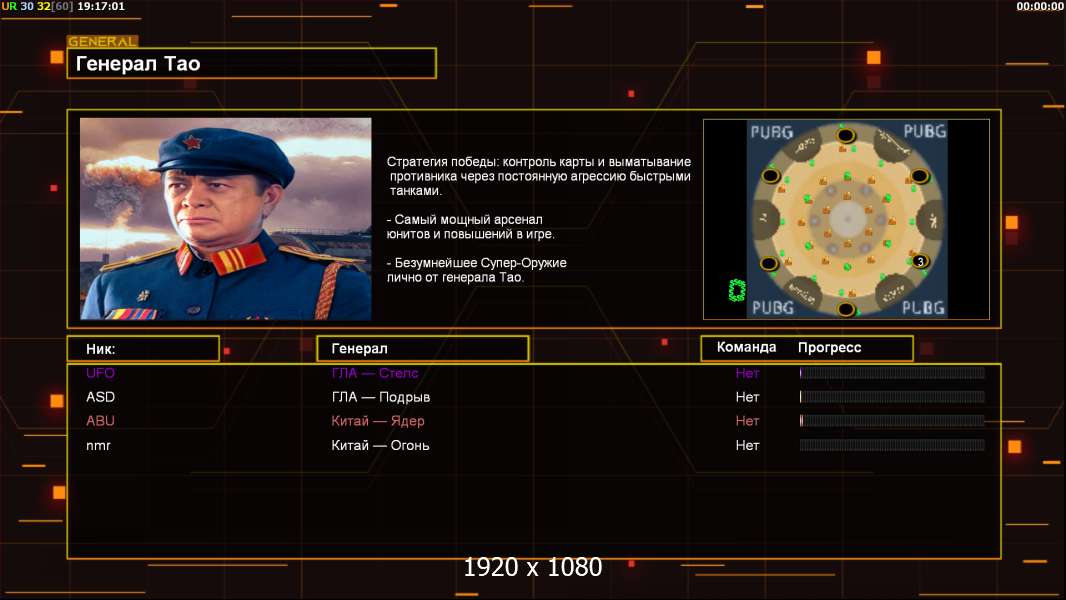Click start position marker numbered 3 on minimap

pyautogui.click(x=920, y=261)
